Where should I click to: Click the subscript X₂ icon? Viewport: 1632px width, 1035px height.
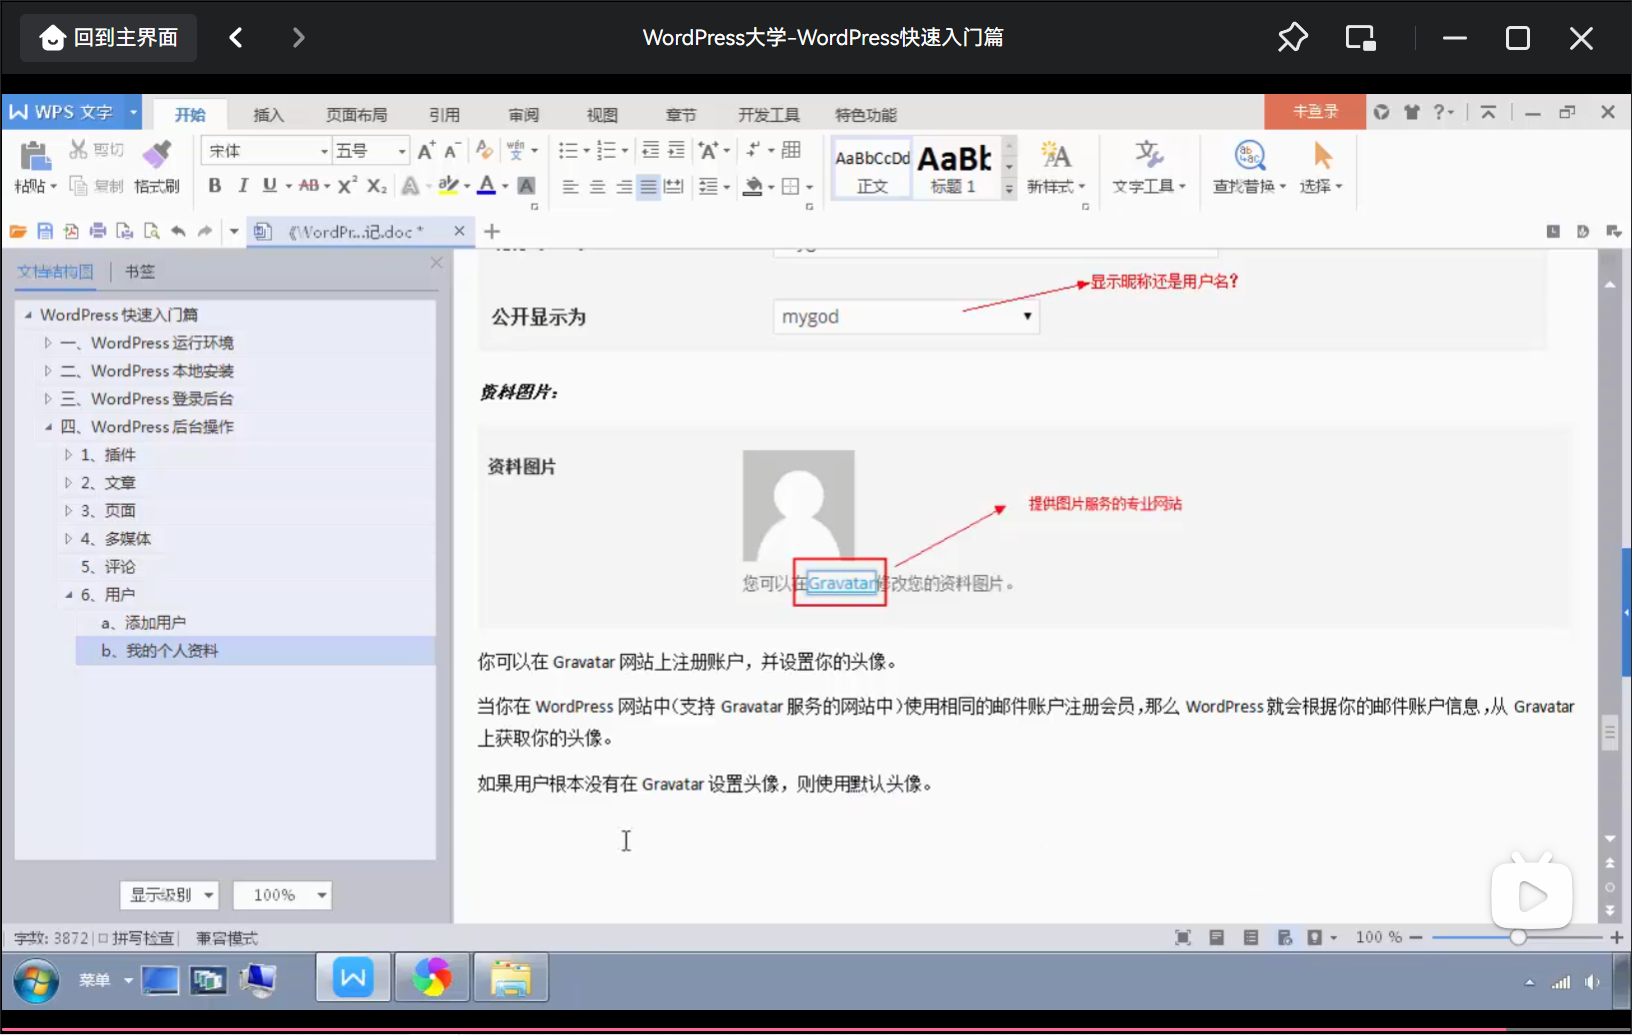[x=377, y=186]
